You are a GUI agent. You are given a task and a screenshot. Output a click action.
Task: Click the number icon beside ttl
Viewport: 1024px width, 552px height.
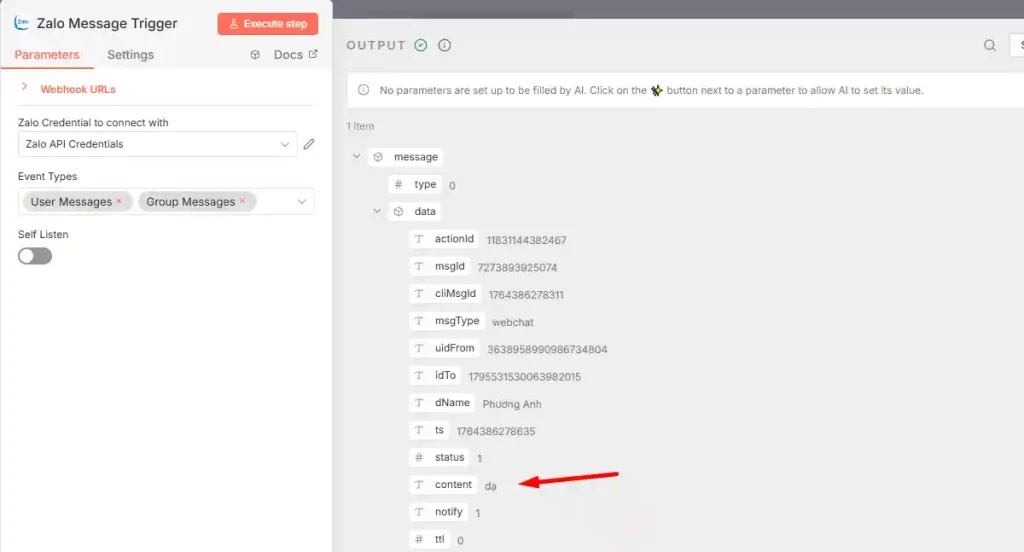pyautogui.click(x=419, y=539)
